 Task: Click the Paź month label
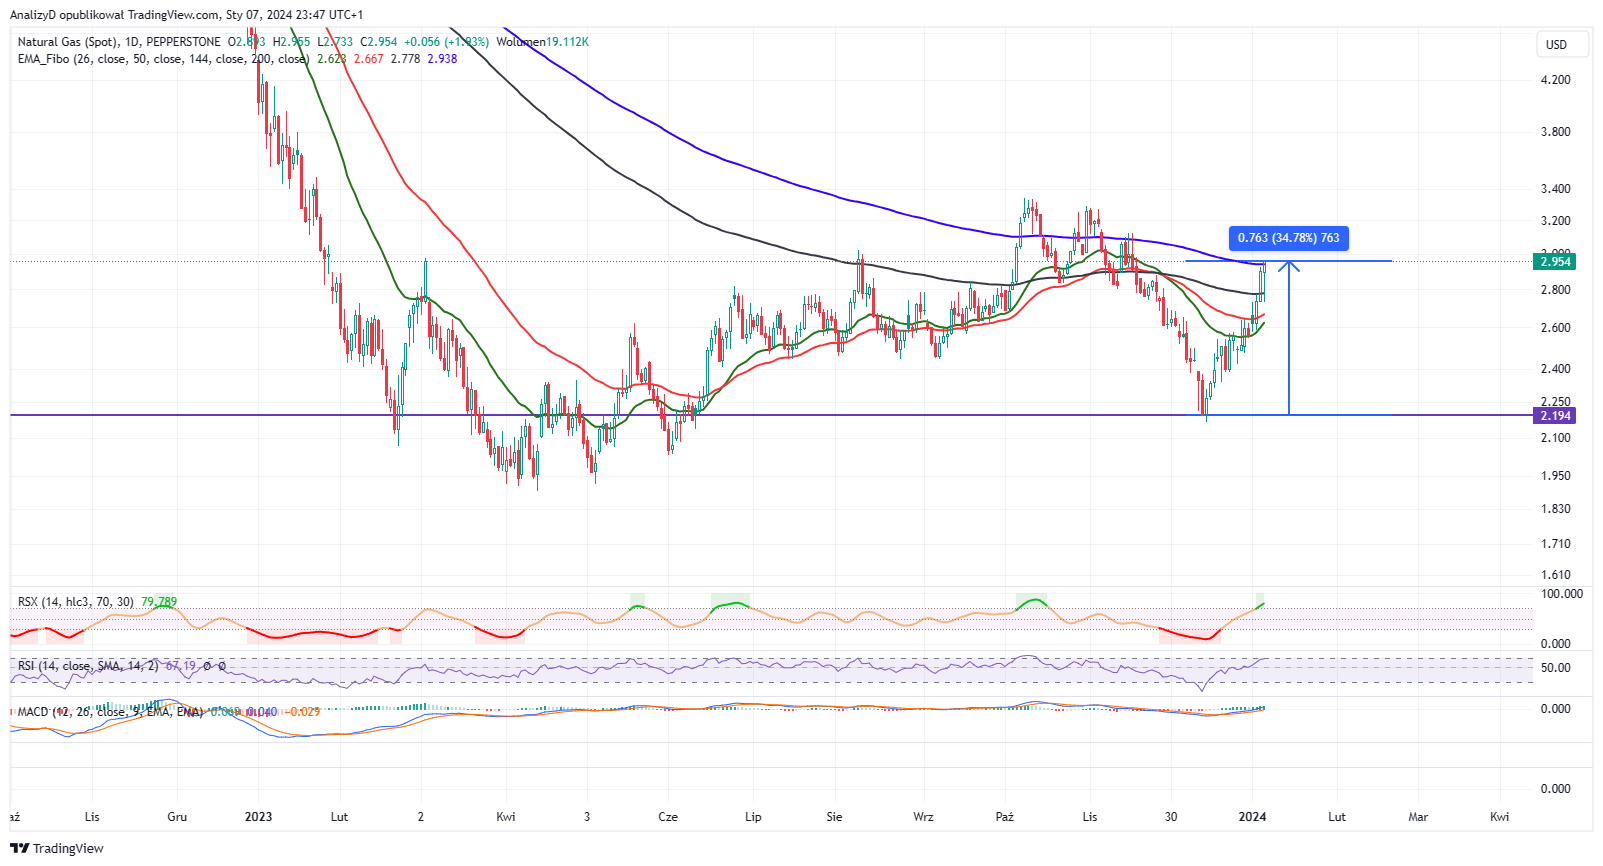[x=1005, y=817]
